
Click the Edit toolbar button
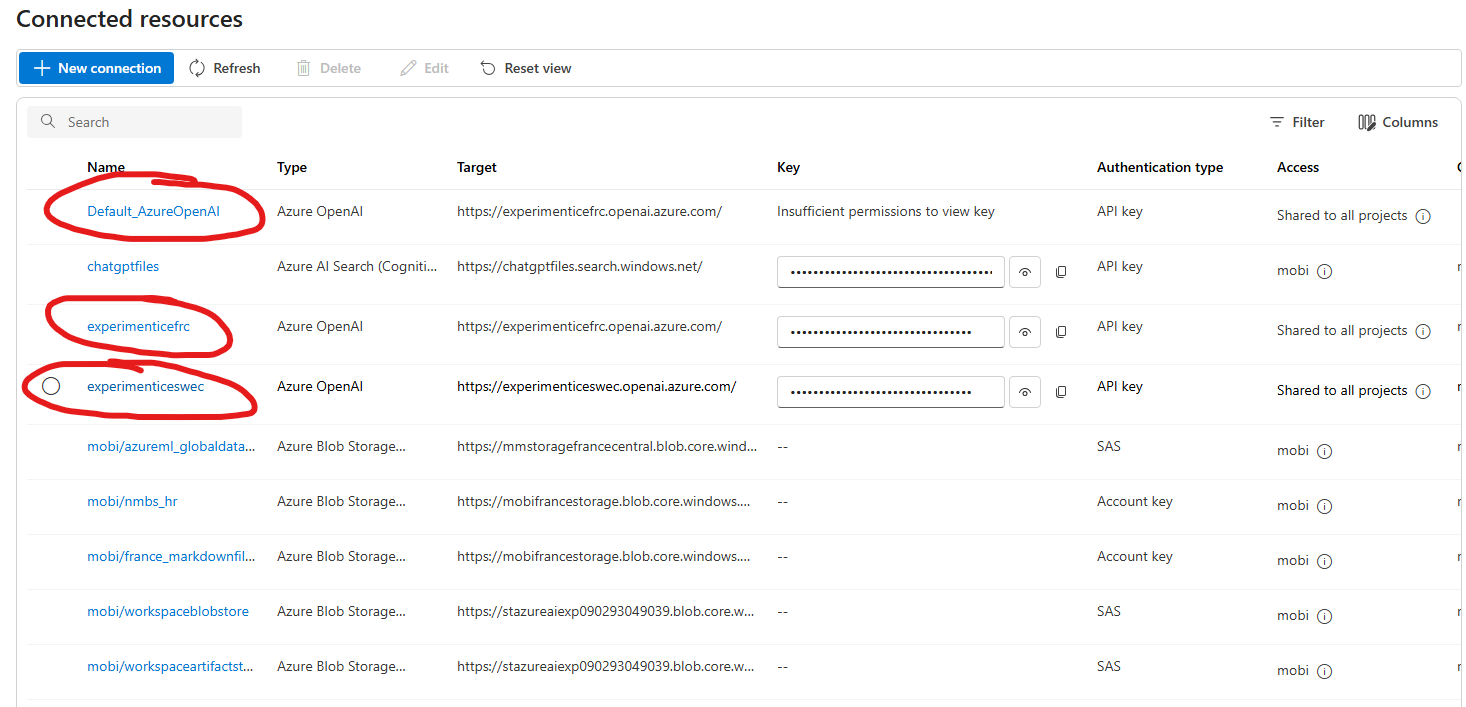point(425,68)
